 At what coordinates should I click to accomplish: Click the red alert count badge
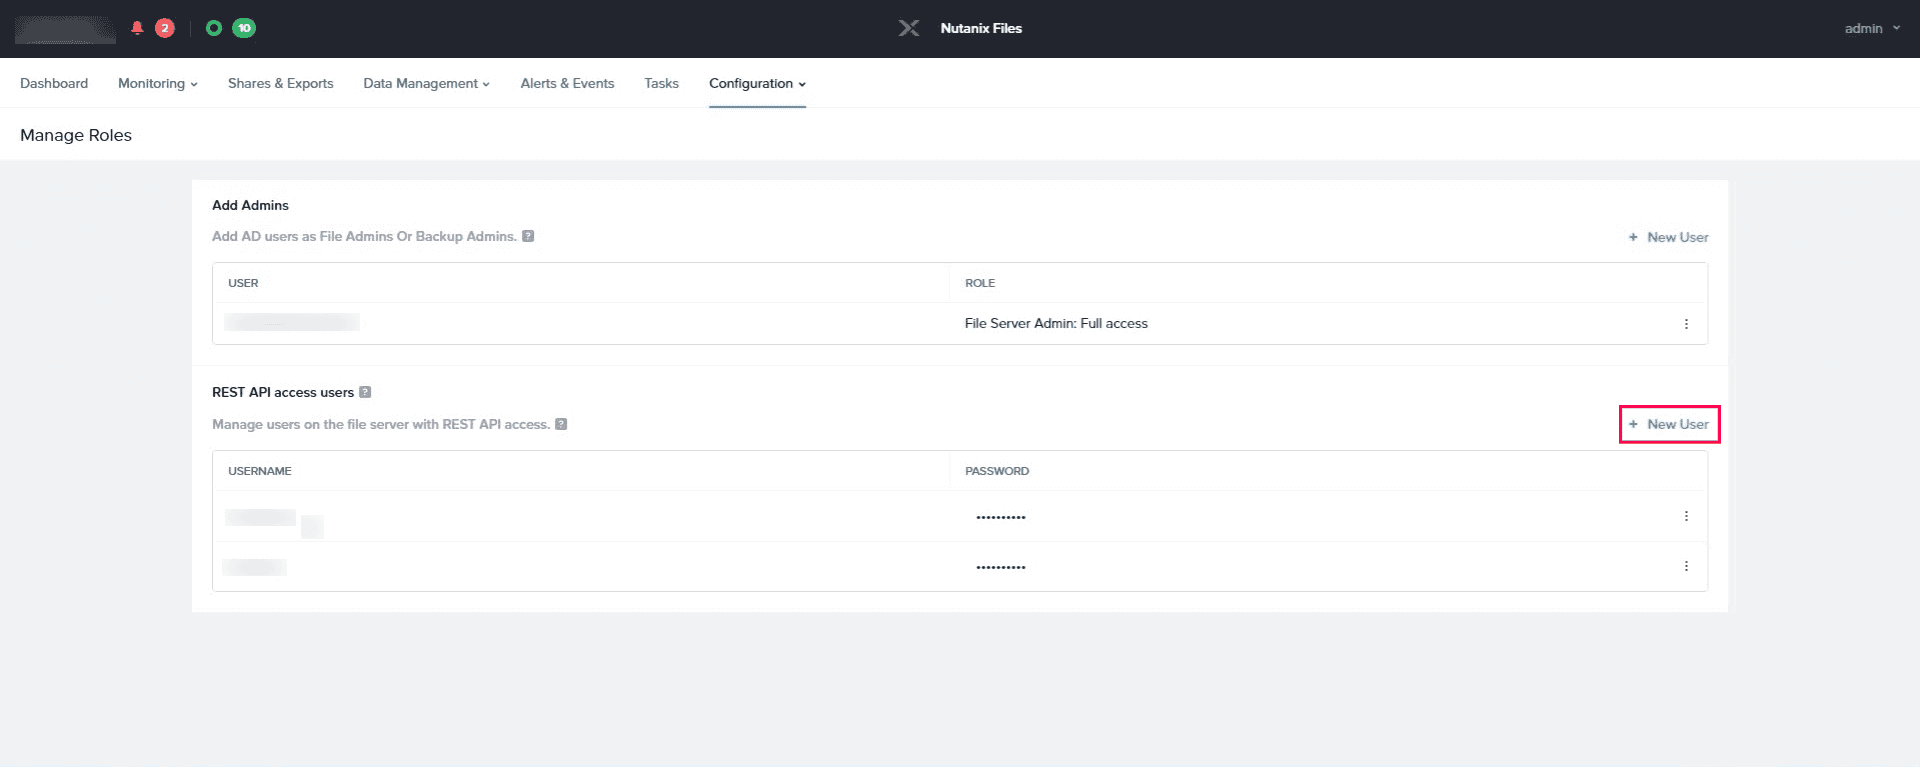[165, 28]
